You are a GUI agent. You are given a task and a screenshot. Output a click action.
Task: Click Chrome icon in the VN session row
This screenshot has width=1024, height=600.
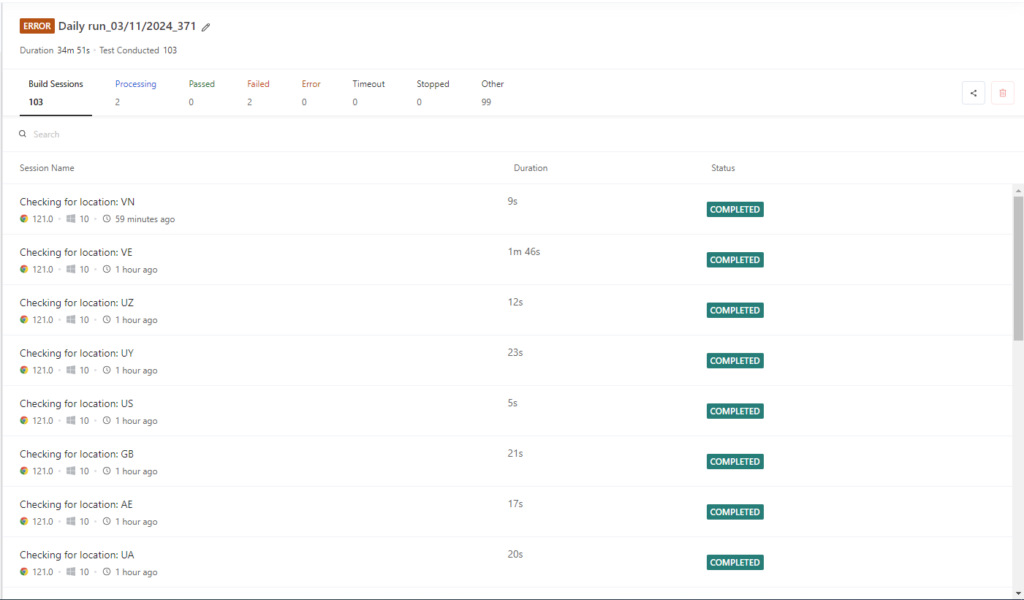point(24,219)
